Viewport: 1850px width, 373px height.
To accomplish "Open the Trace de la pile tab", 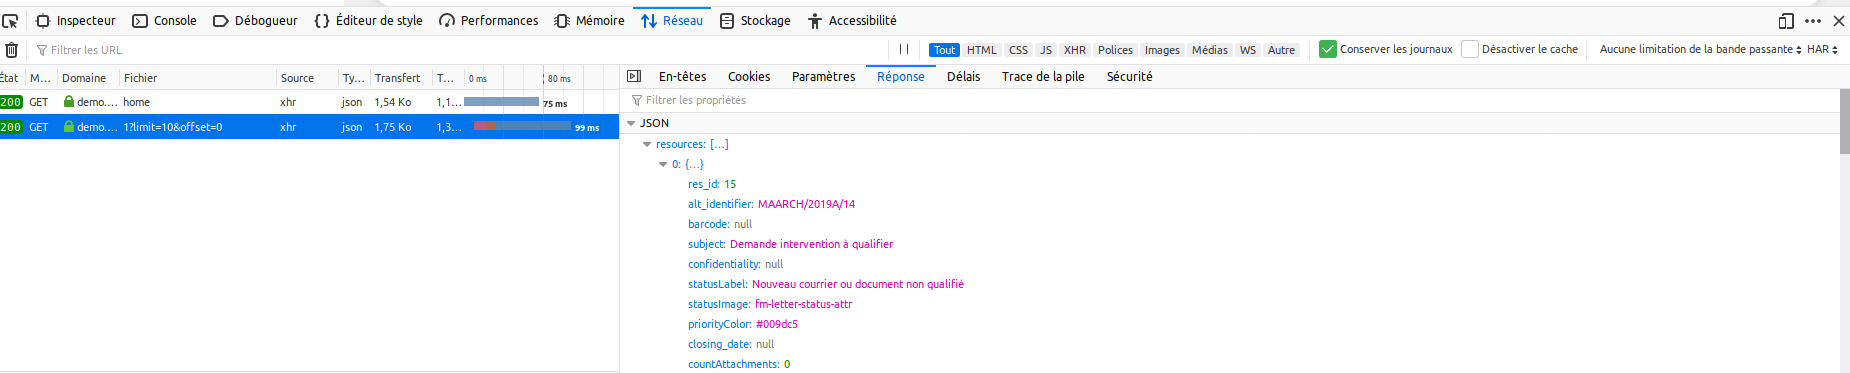I will pyautogui.click(x=1043, y=77).
